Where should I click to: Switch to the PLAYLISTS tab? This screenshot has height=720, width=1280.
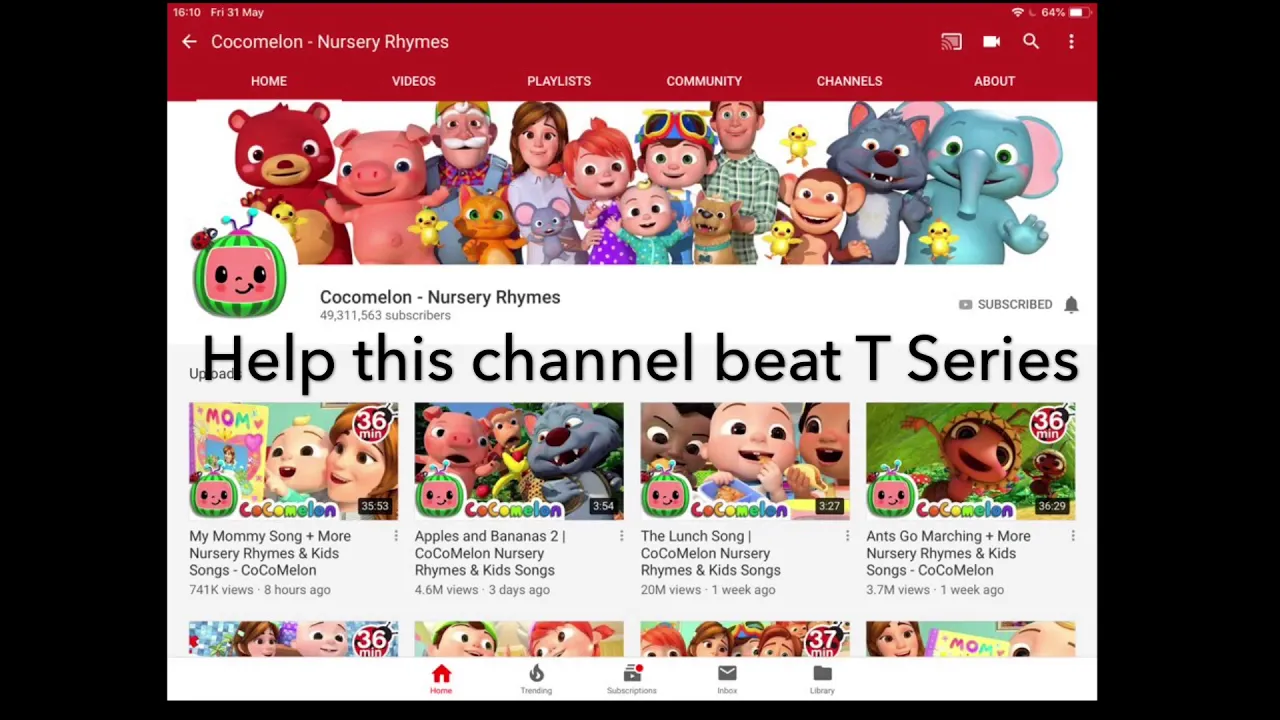click(x=559, y=81)
